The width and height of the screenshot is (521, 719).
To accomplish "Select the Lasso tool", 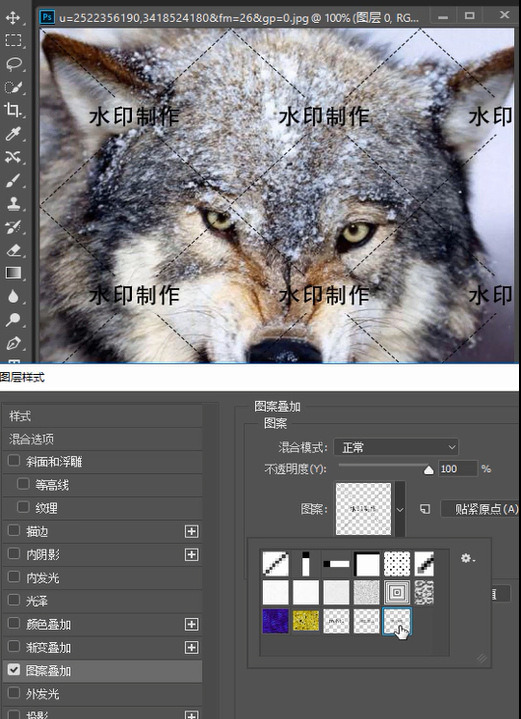I will coord(13,64).
